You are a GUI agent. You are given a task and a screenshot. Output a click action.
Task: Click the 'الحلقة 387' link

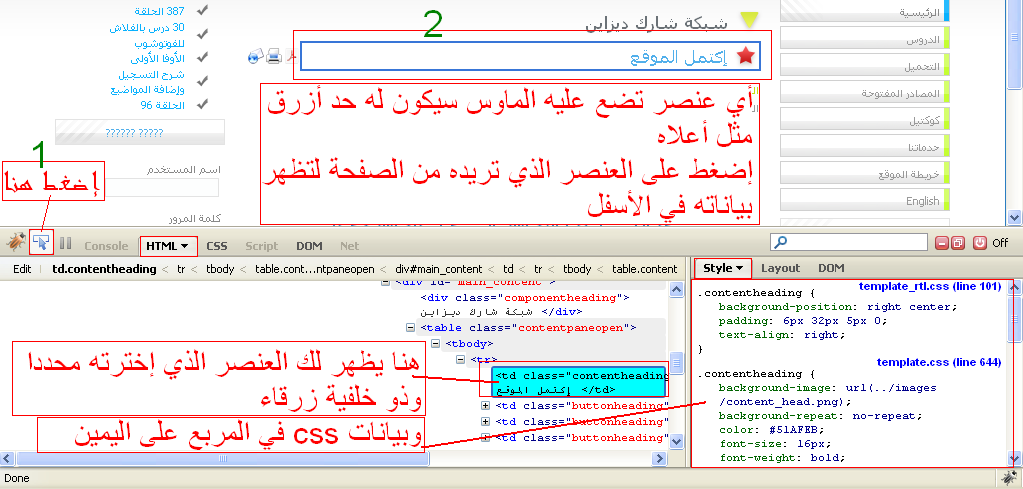click(159, 11)
